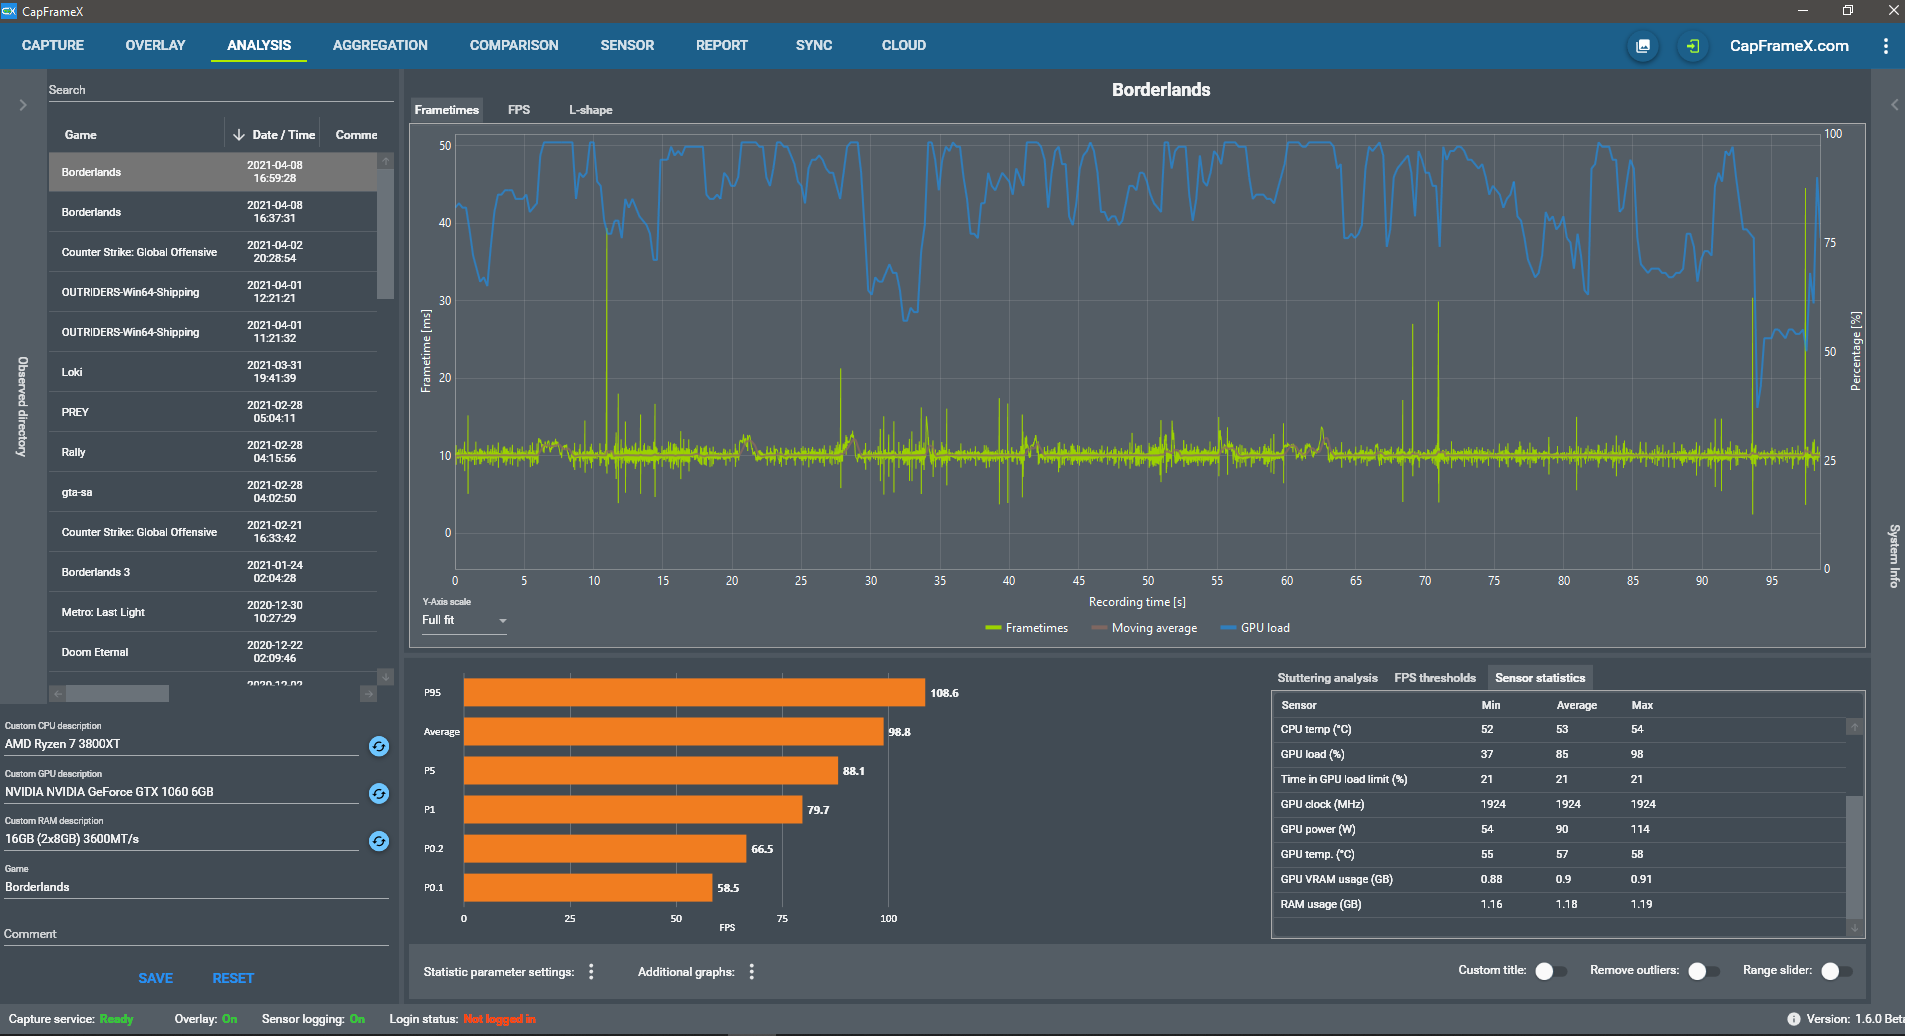Show the L-shape graph tab
Screen dimensions: 1905x1036
pyautogui.click(x=591, y=110)
